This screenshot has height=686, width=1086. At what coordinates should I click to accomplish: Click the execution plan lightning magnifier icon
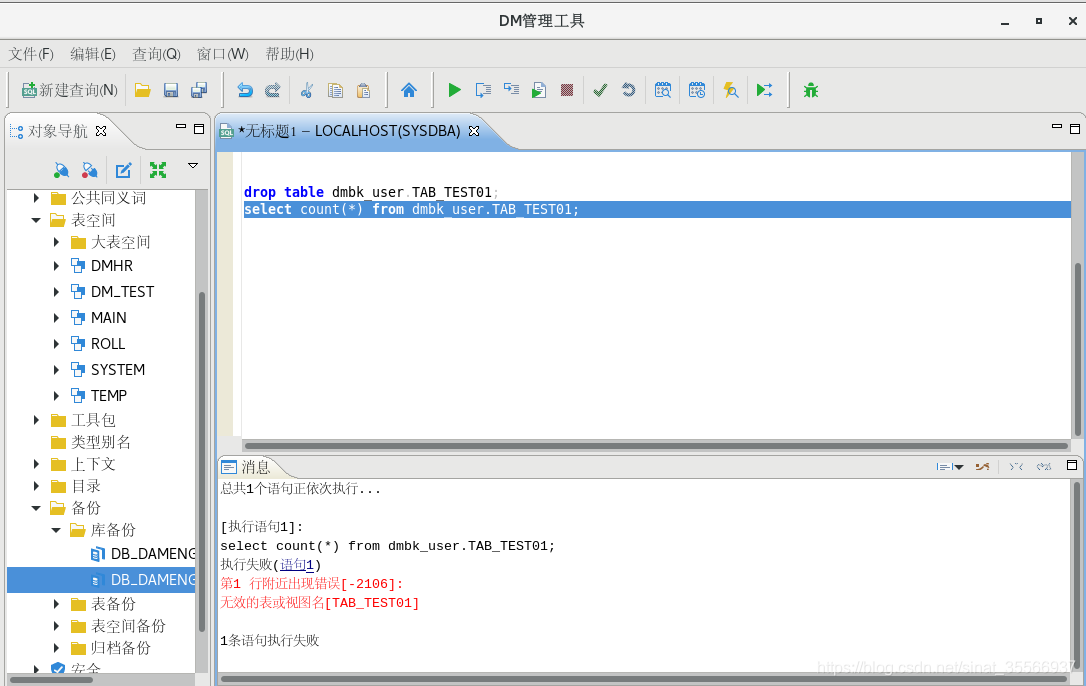coord(731,90)
